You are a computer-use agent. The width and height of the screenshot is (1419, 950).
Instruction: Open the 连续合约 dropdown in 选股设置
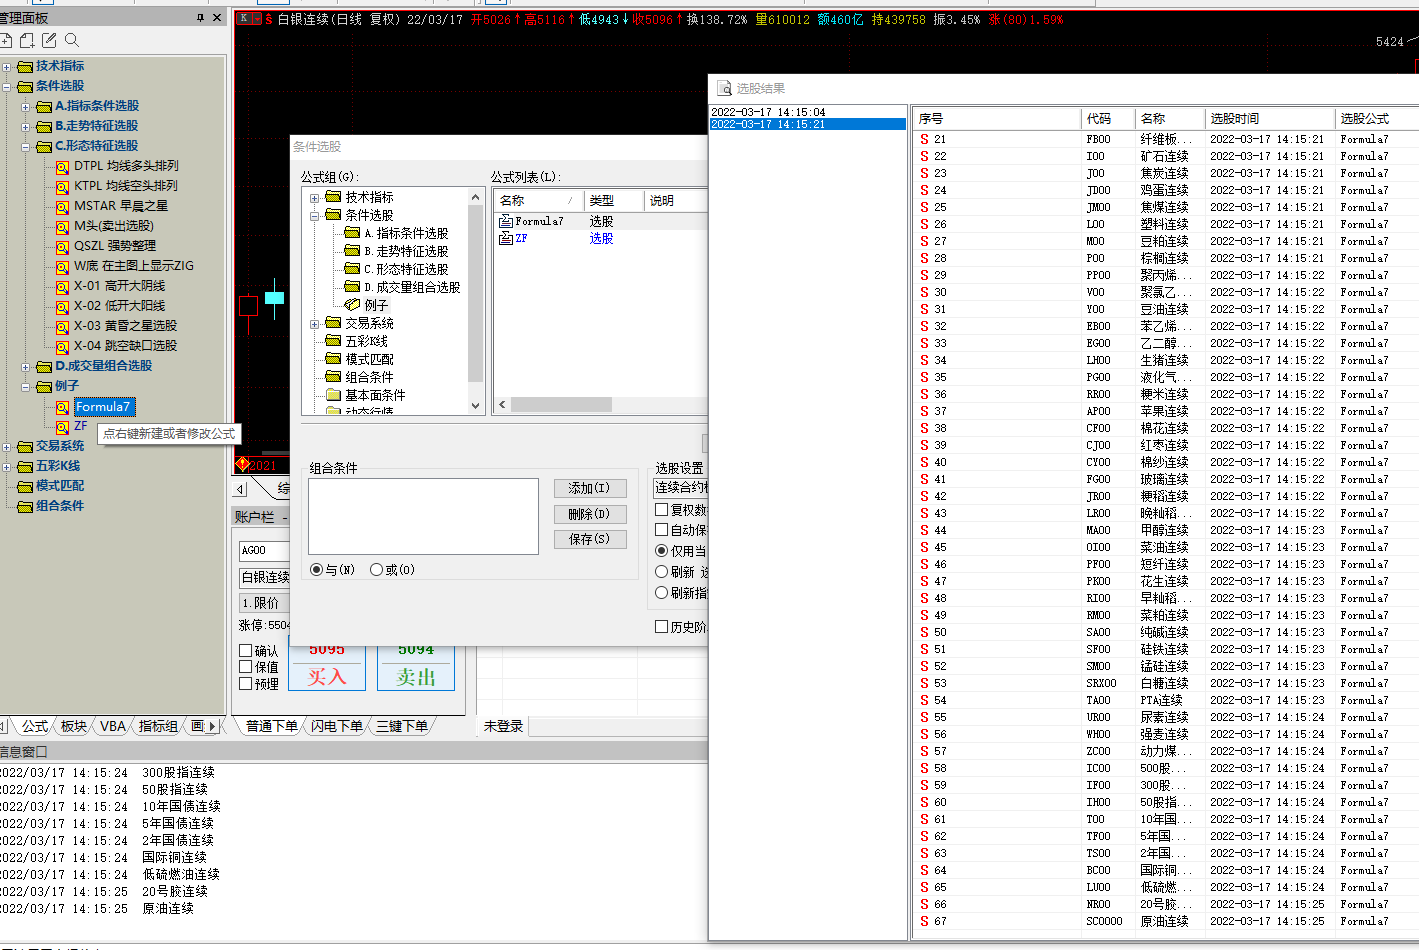point(680,488)
